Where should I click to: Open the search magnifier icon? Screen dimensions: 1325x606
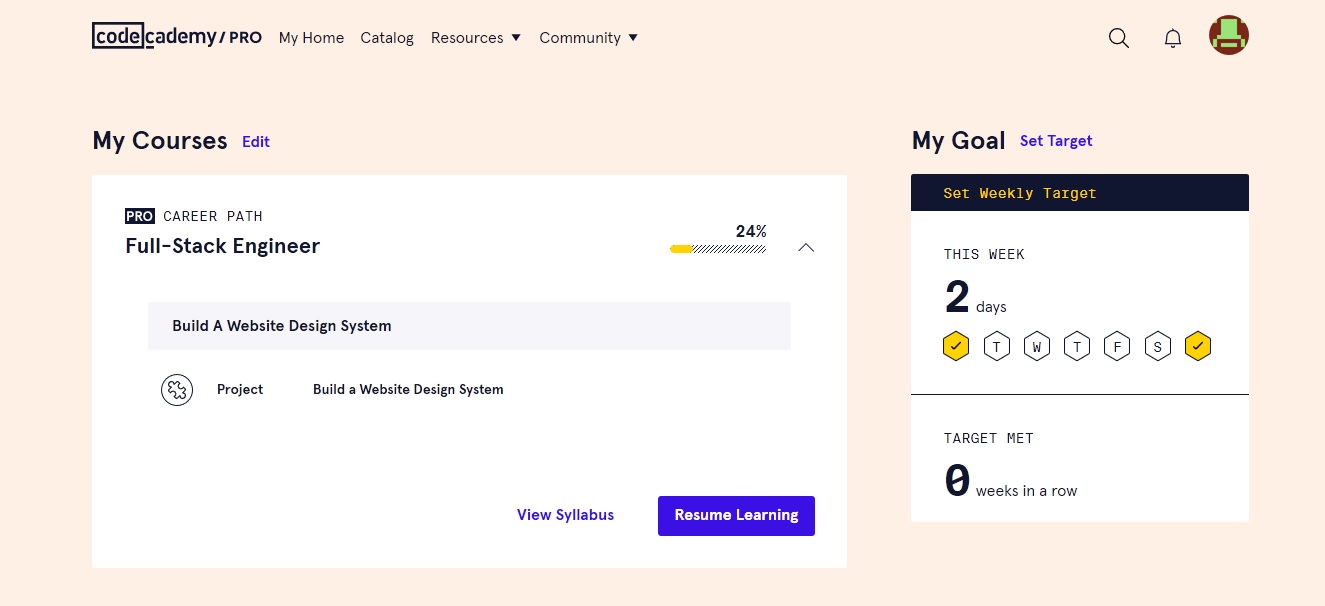coord(1119,38)
